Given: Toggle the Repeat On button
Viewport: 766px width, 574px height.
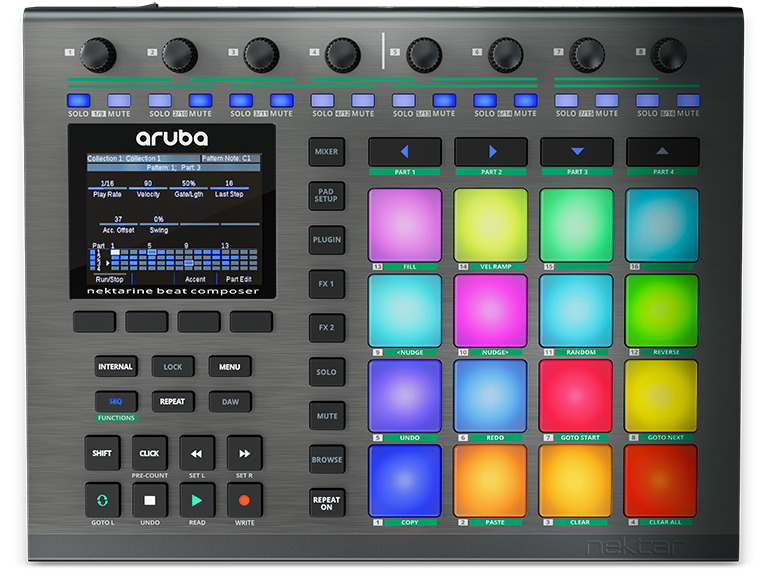Looking at the screenshot, I should (x=326, y=502).
